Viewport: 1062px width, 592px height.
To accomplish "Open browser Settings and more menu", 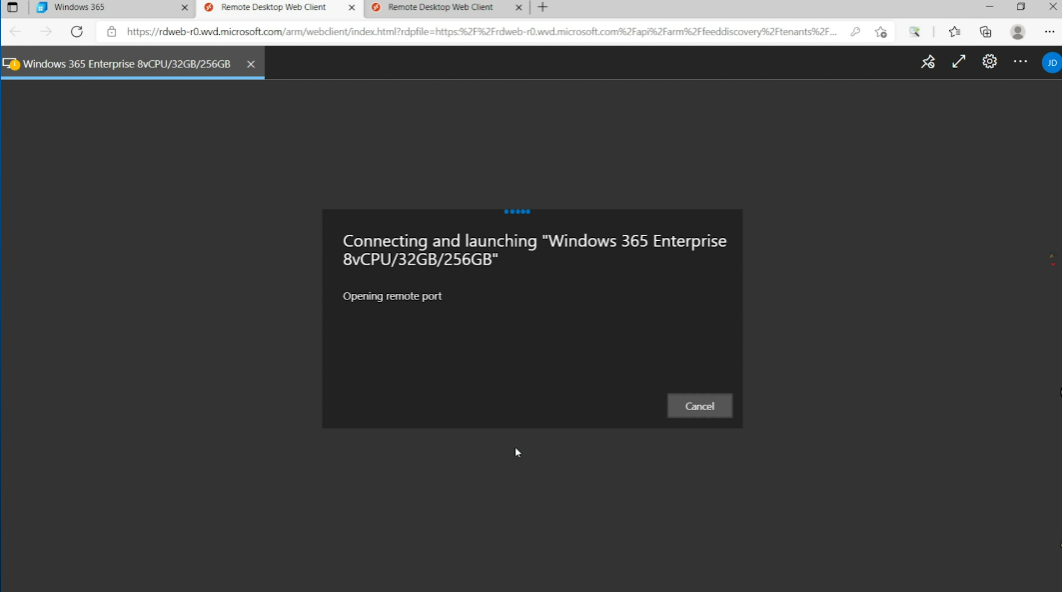I will coord(1049,32).
